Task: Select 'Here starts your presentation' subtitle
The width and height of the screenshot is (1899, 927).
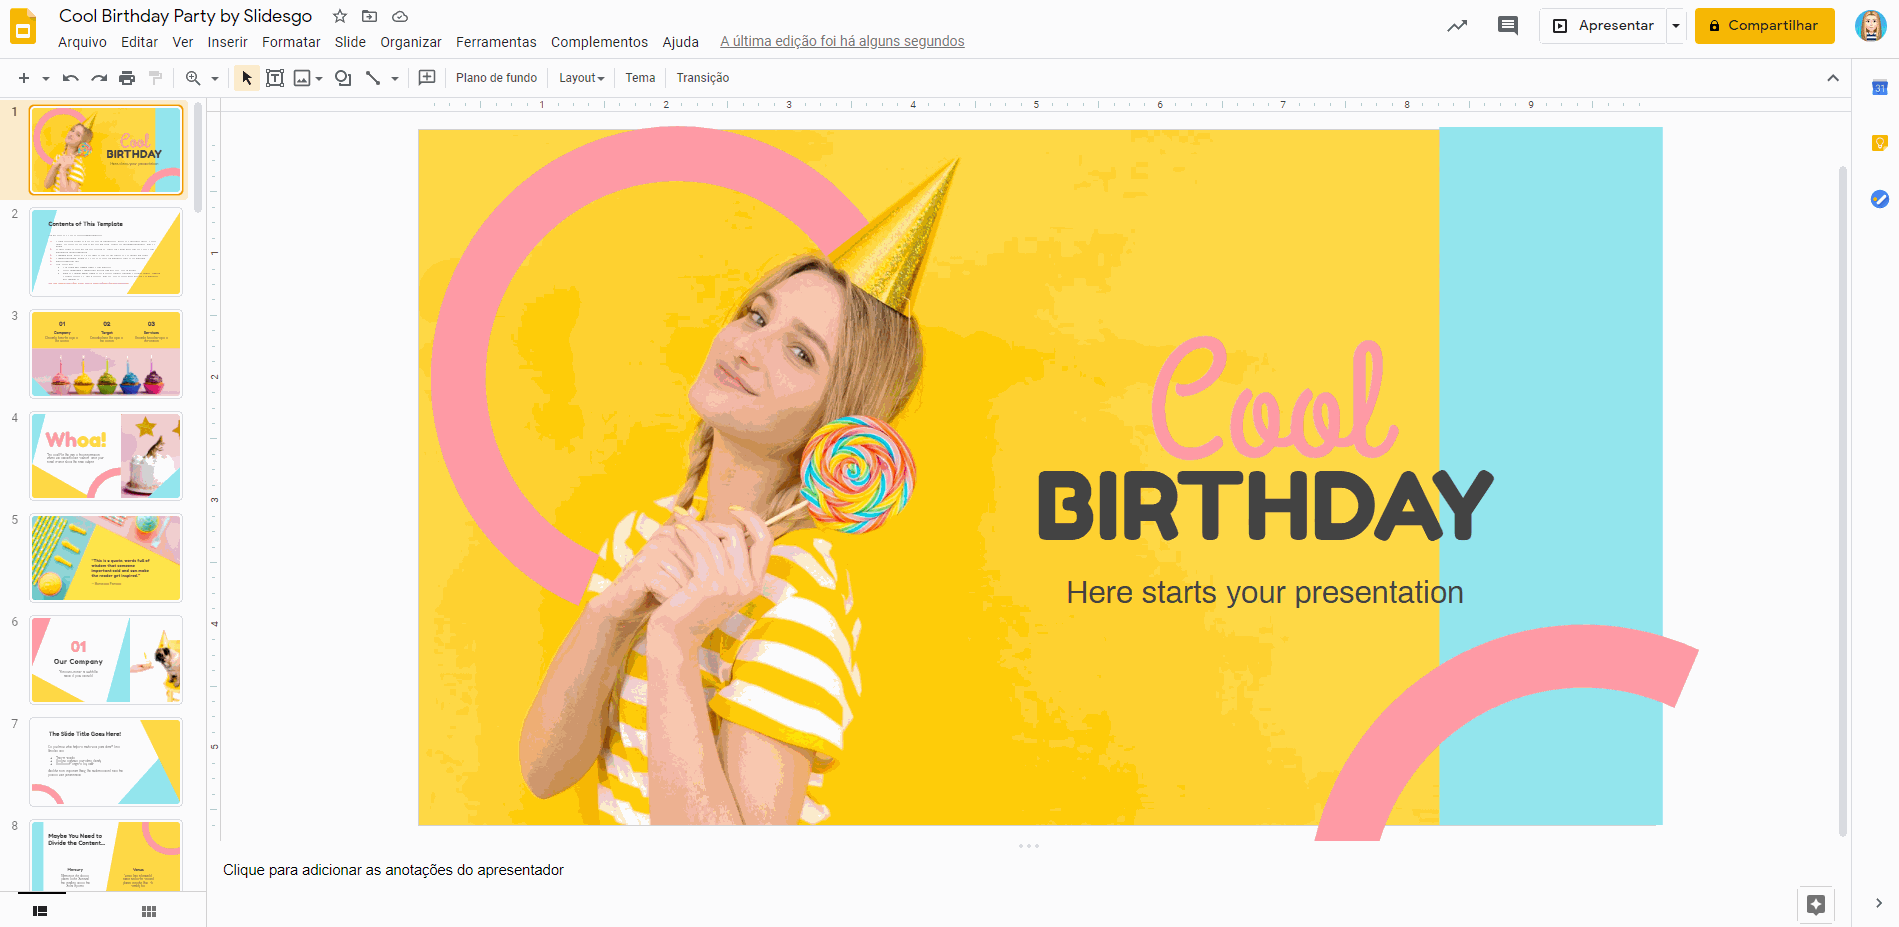Action: pyautogui.click(x=1264, y=593)
